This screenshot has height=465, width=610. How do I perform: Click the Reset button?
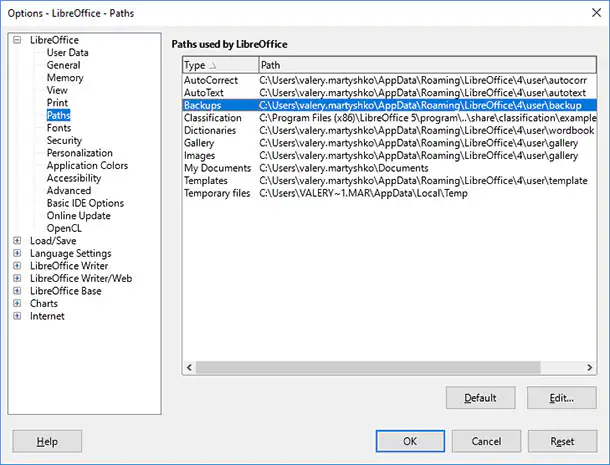pos(562,441)
